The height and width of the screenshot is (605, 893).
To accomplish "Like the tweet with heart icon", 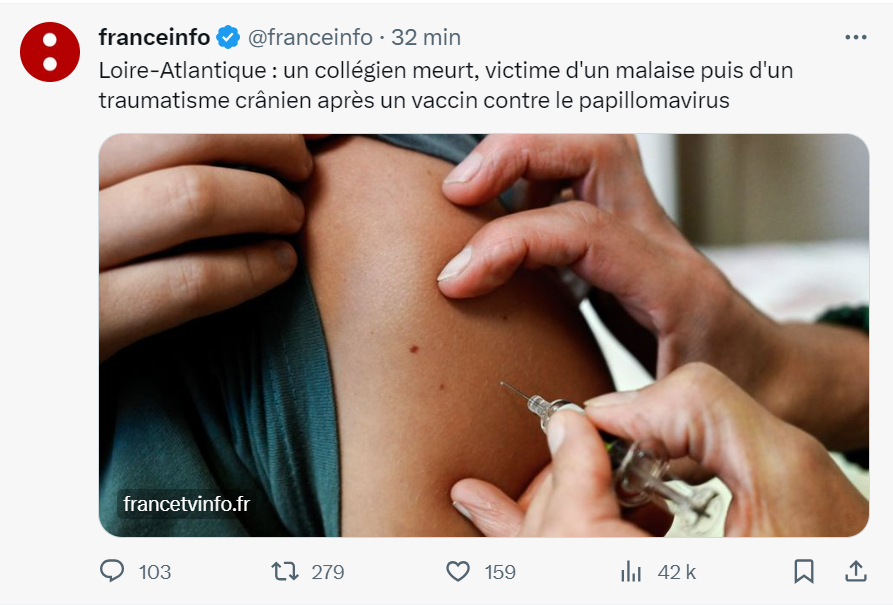I will (458, 571).
